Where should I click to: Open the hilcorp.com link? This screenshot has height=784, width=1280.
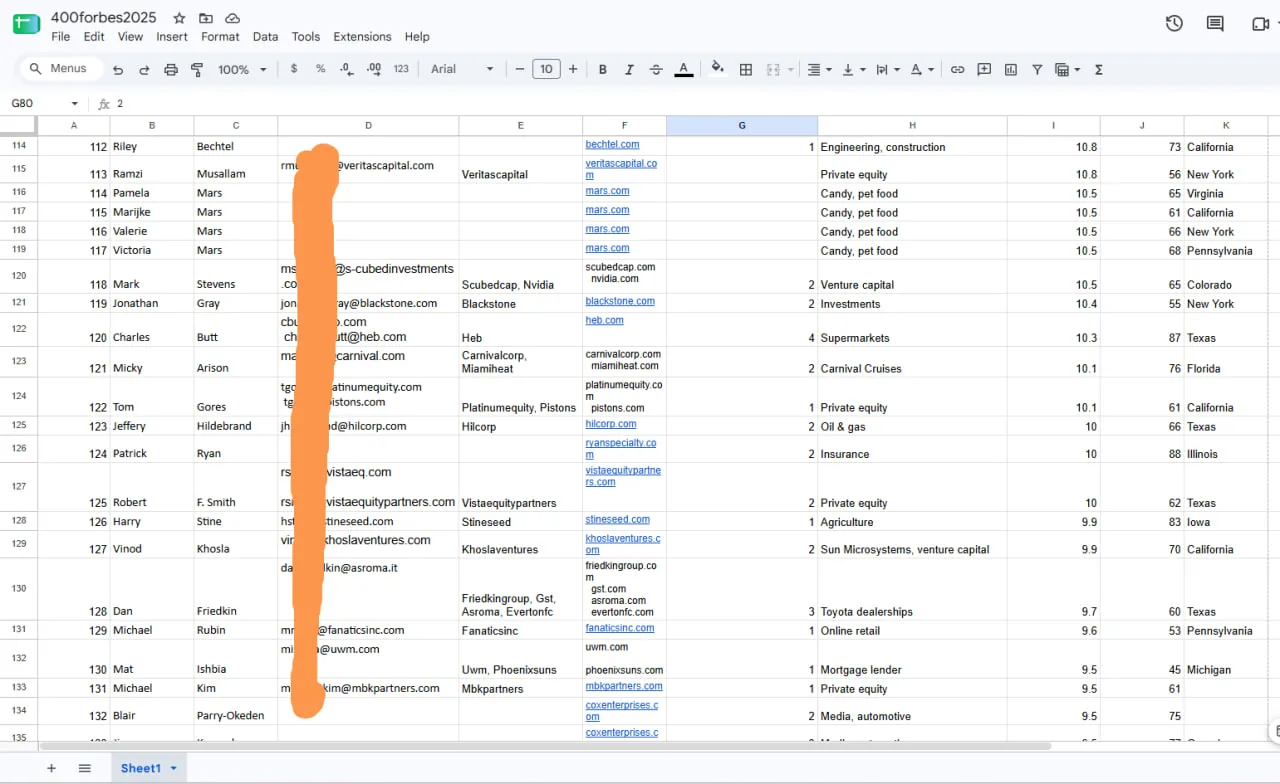coord(611,424)
